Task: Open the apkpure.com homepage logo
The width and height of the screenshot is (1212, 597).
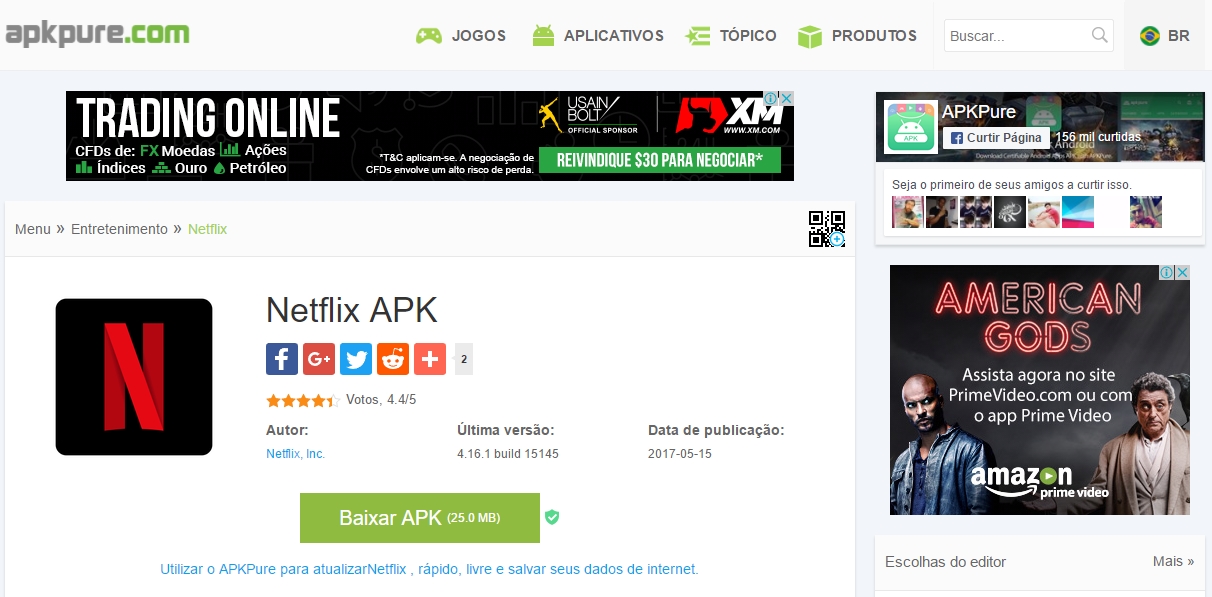Action: coord(96,34)
